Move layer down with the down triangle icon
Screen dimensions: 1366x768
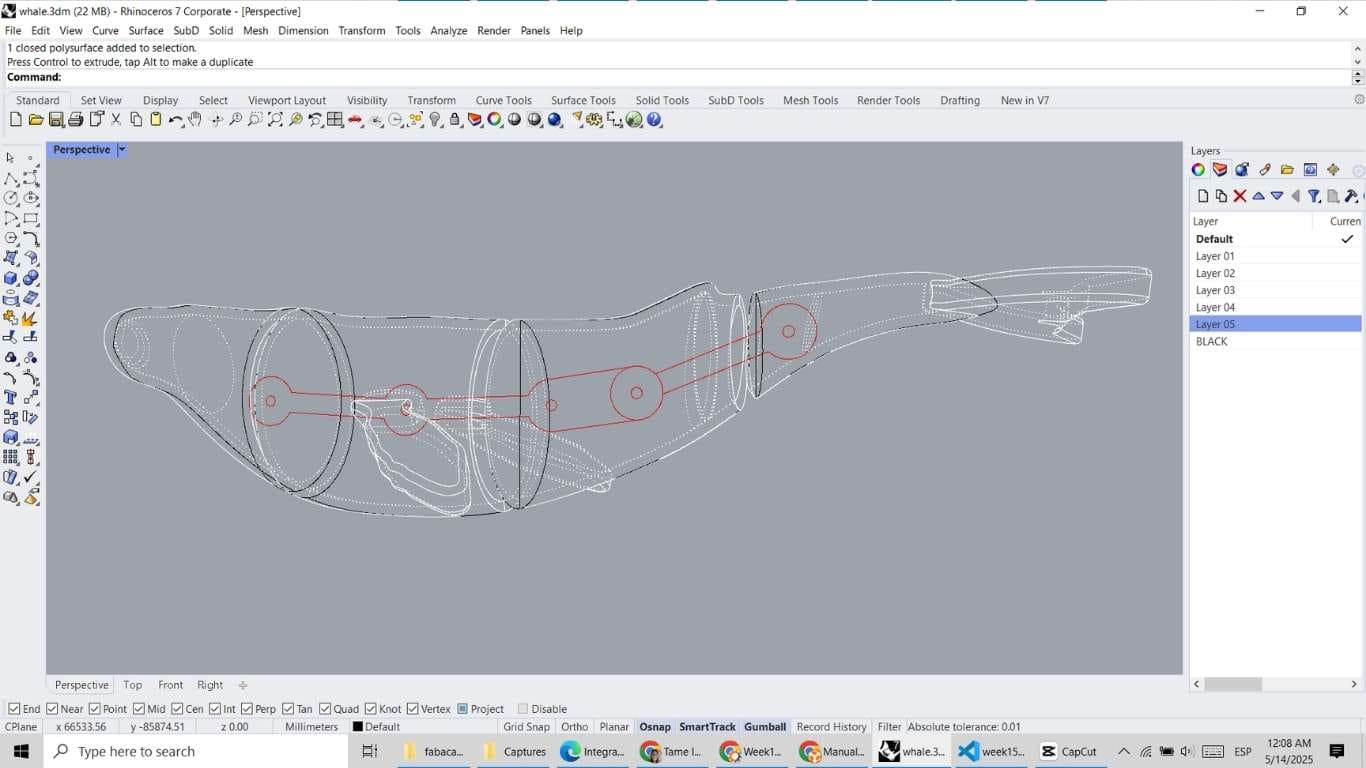1277,196
